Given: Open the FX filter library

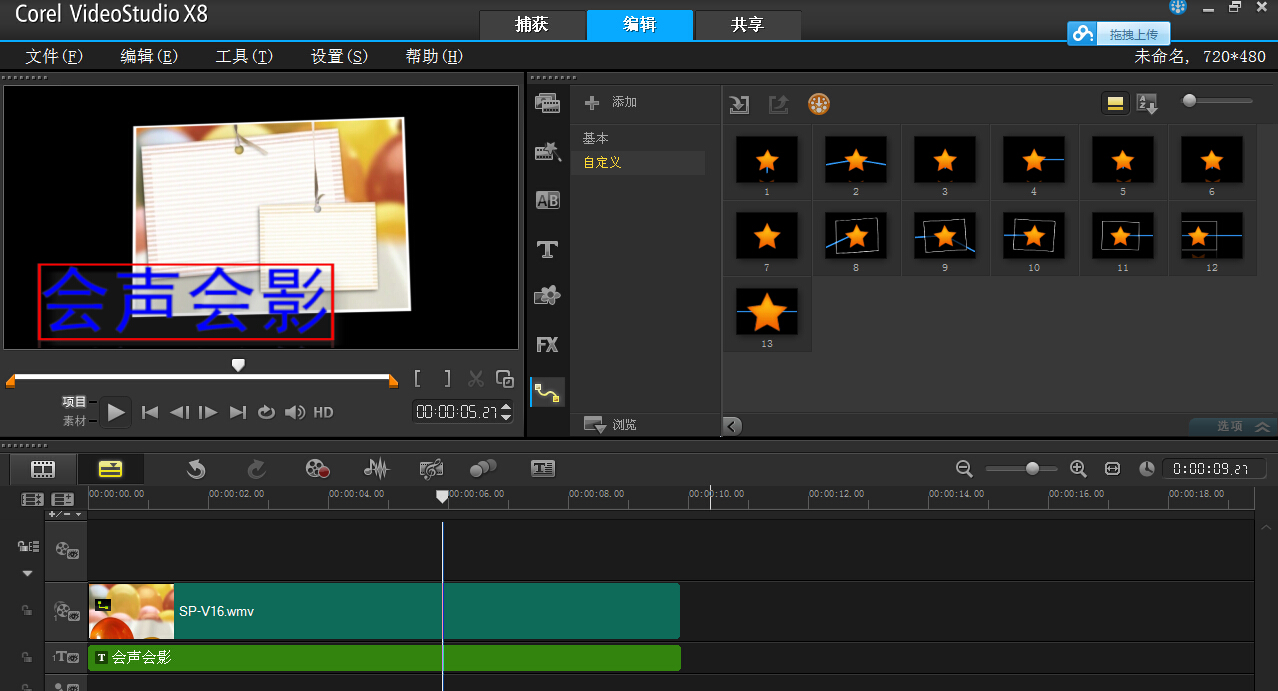Looking at the screenshot, I should tap(547, 345).
